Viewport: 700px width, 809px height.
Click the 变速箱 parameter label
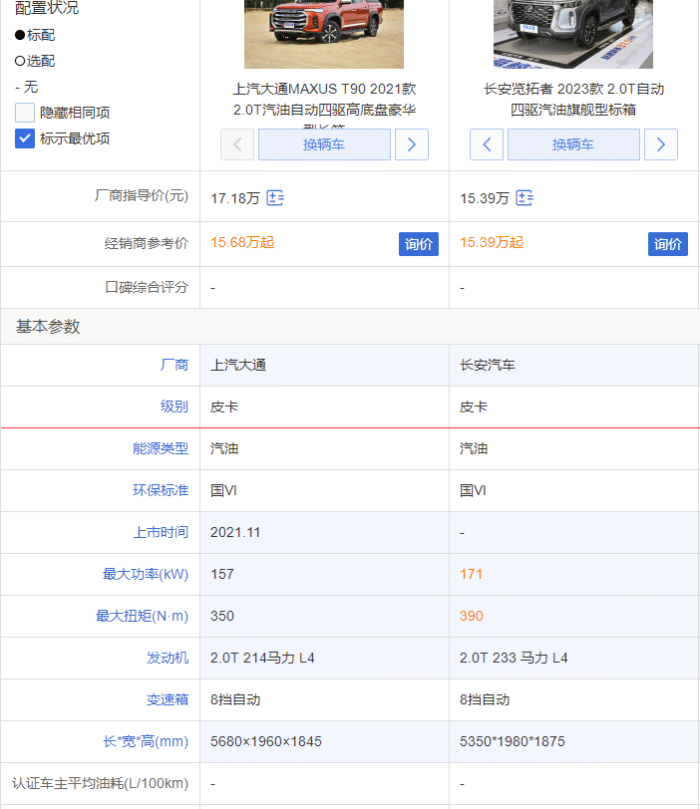coord(168,700)
